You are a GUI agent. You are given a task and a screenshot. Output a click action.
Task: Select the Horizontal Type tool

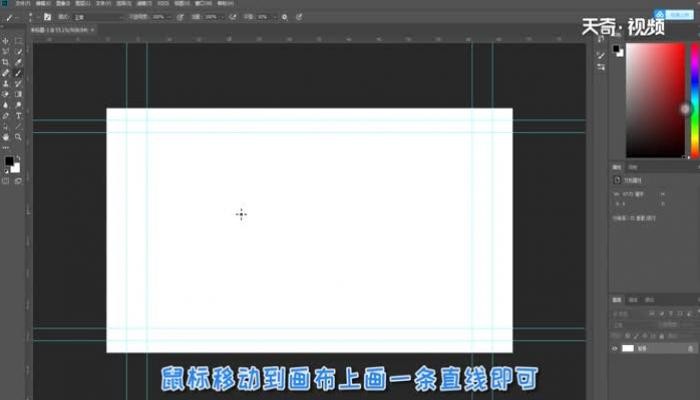(x=18, y=116)
